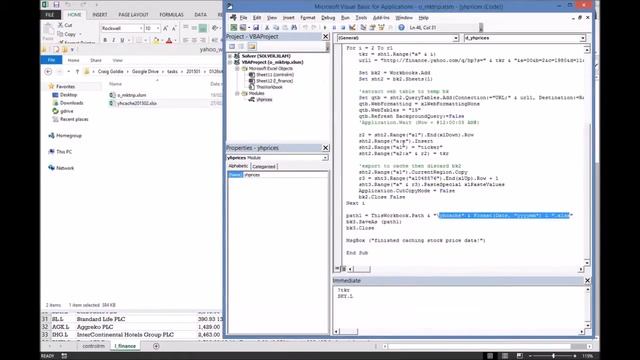Screen dimensions: 640x360
Task: Click the blue Help question mark icon
Action: click(x=401, y=27)
